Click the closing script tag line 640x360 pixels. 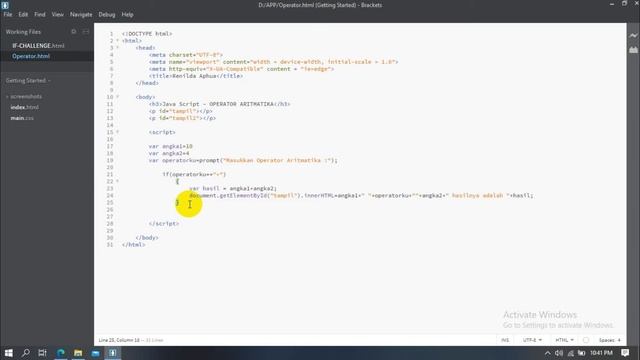(x=164, y=224)
